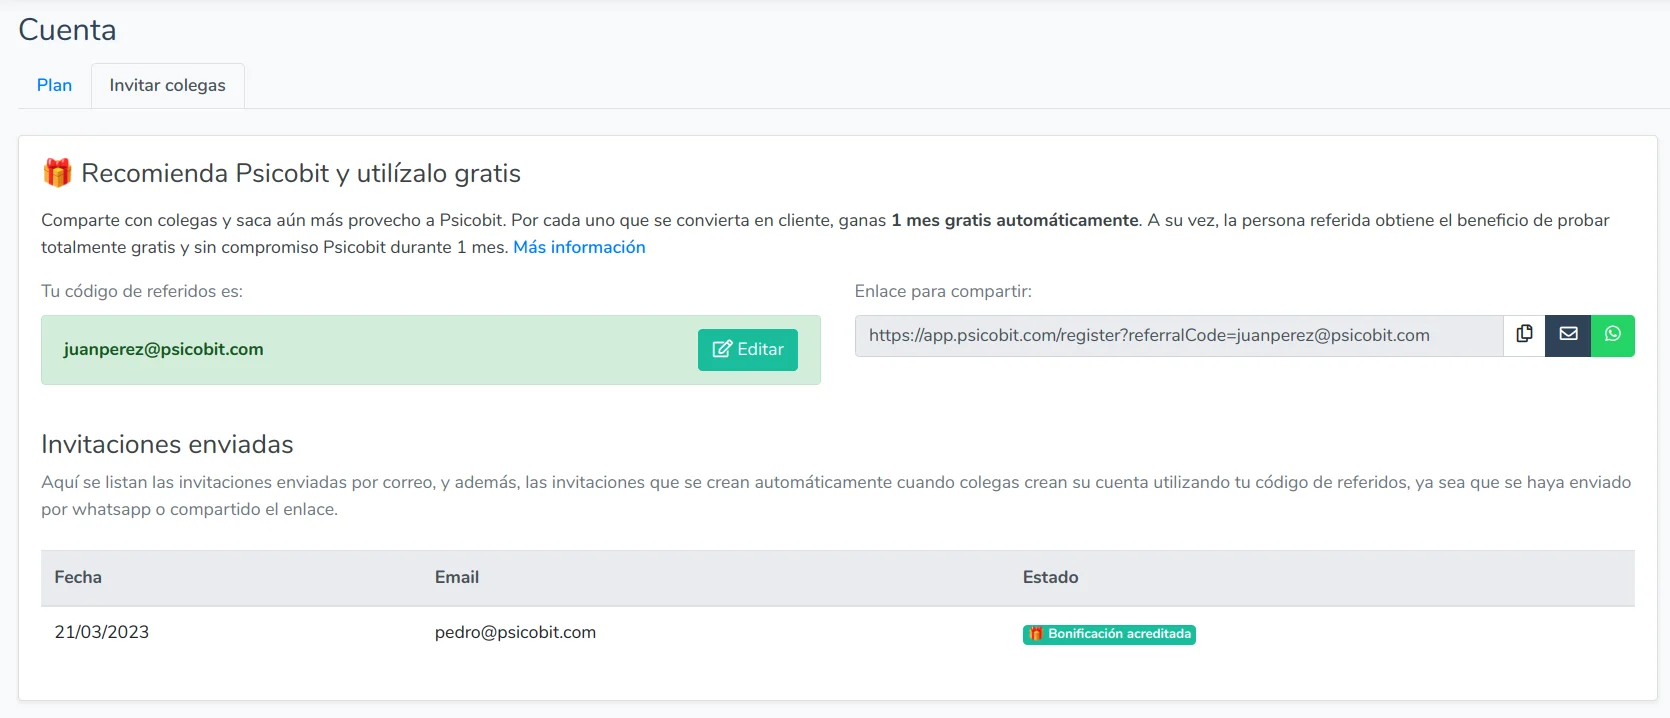The image size is (1670, 718).
Task: Copy the referral link to clipboard
Action: pyautogui.click(x=1524, y=335)
